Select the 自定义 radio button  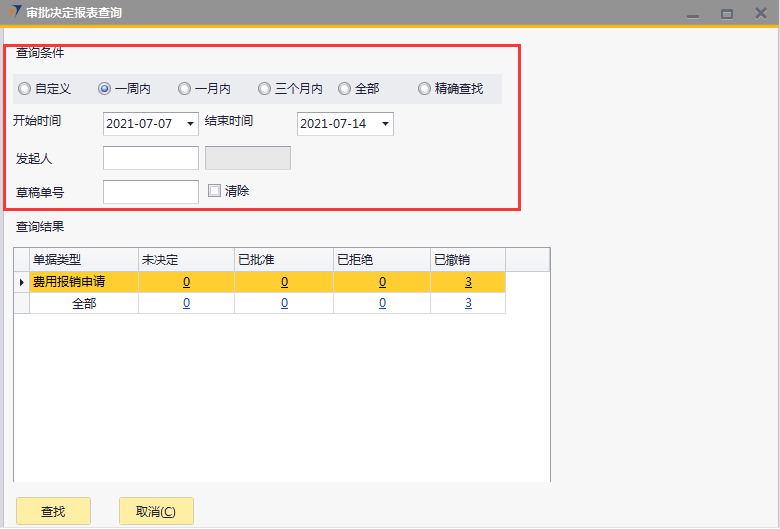click(x=25, y=89)
